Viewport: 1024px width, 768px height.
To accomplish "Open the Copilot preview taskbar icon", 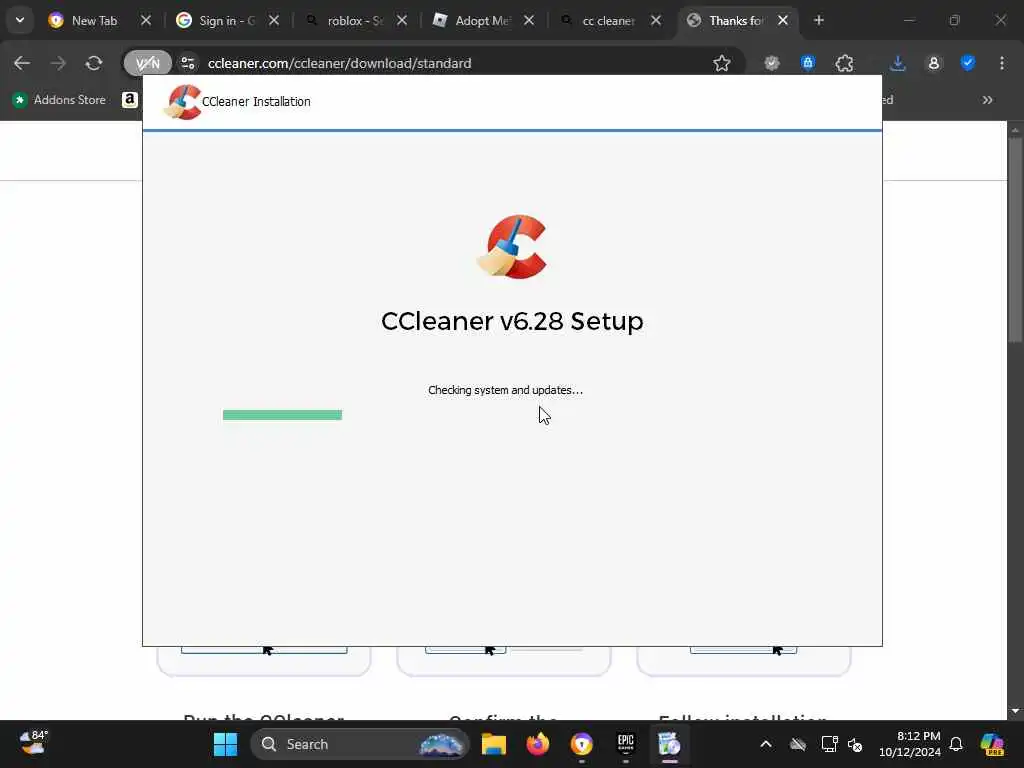I will pos(992,744).
